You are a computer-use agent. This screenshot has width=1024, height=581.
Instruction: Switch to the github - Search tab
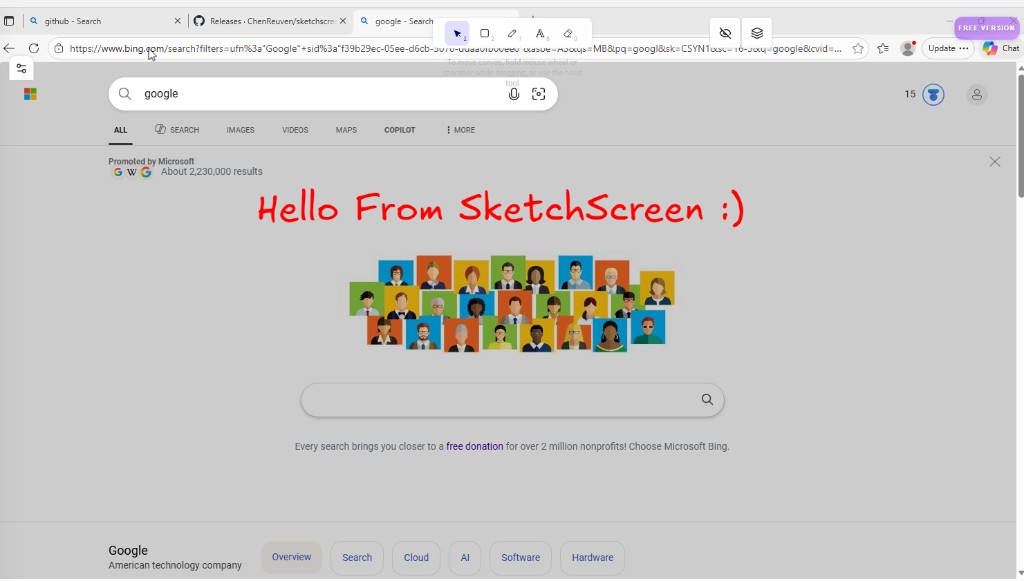[x=104, y=21]
